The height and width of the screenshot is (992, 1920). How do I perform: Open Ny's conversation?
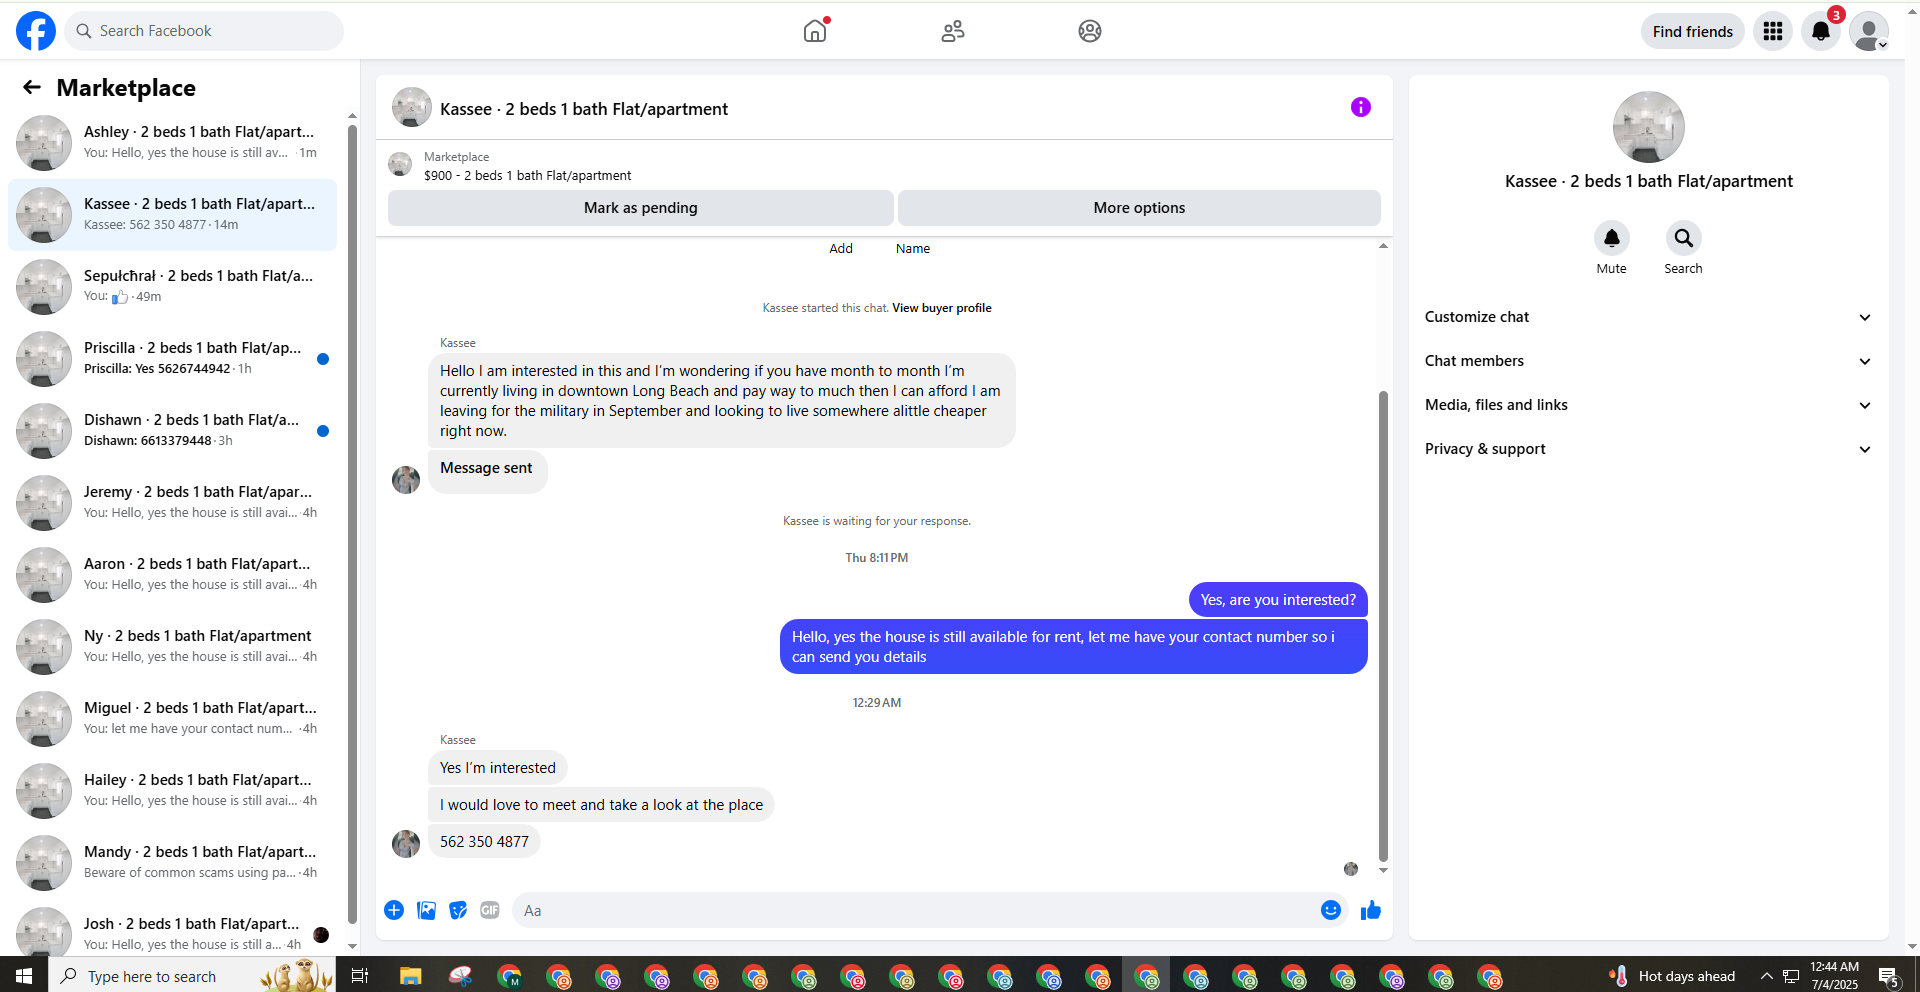point(173,646)
